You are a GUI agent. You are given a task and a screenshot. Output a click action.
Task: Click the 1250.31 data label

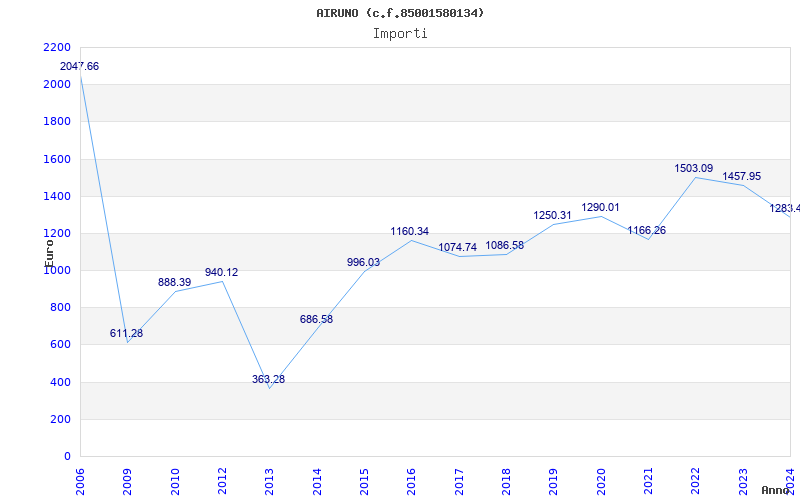[553, 215]
